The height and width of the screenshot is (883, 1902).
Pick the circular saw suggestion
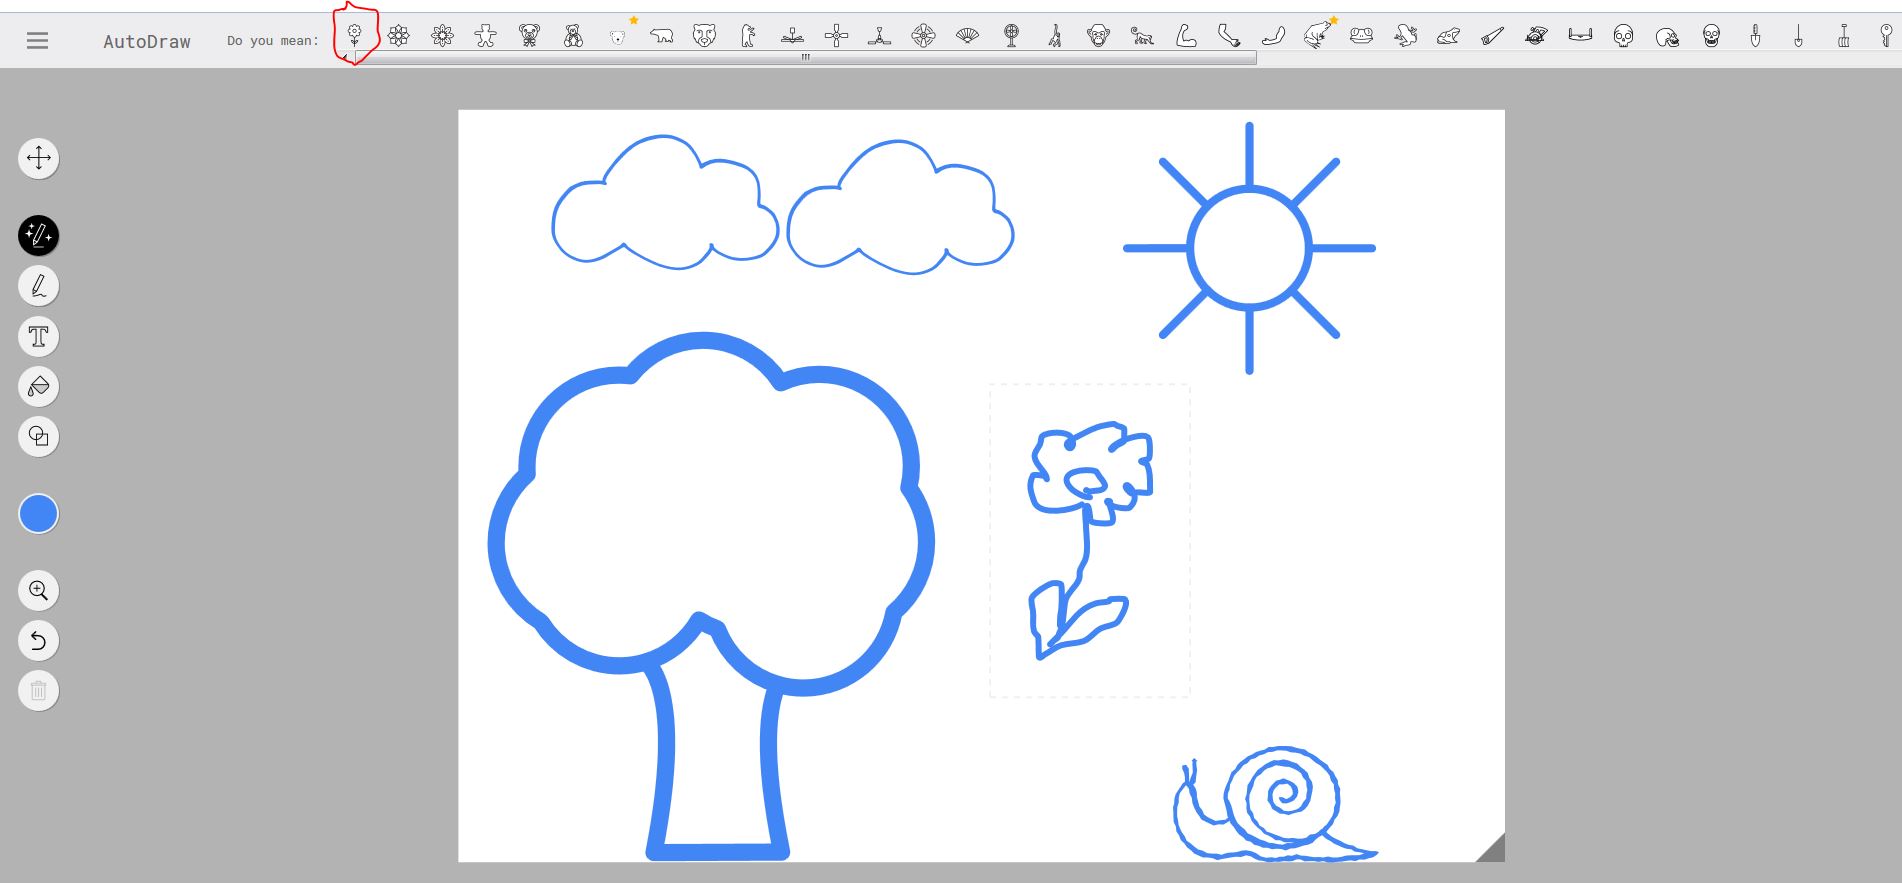pos(1536,37)
